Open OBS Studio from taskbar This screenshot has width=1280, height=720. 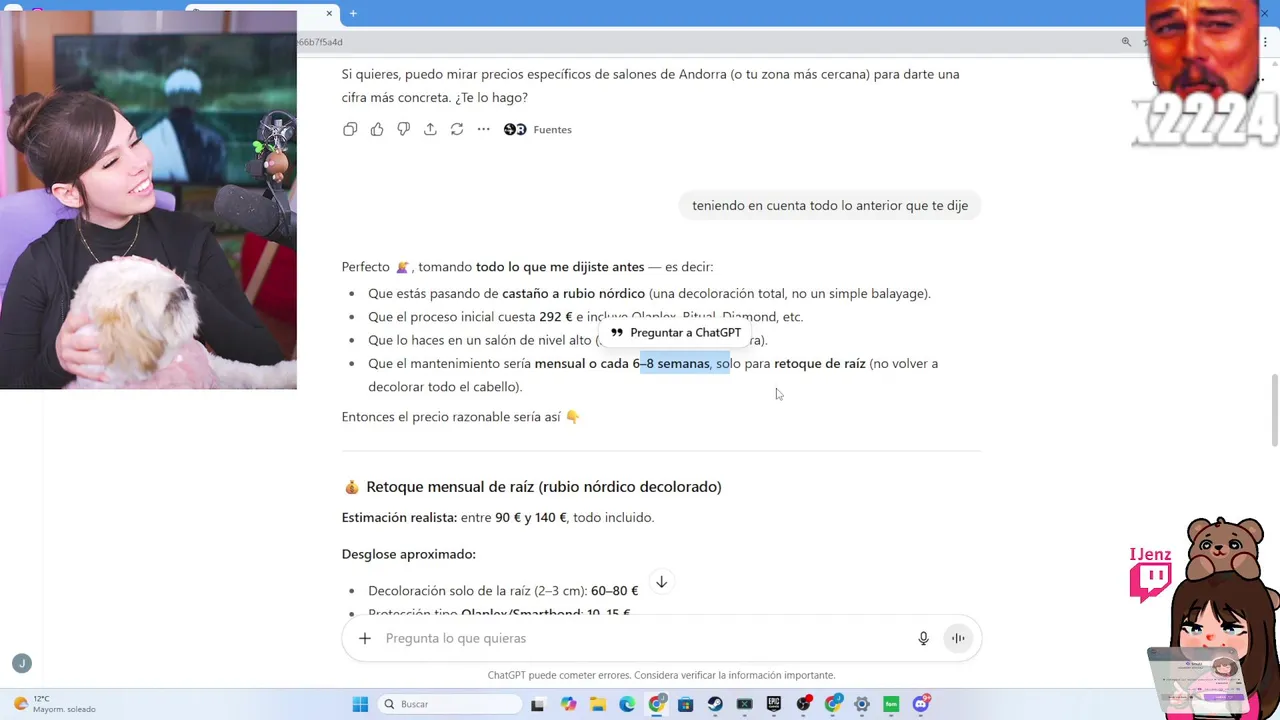[x=803, y=704]
